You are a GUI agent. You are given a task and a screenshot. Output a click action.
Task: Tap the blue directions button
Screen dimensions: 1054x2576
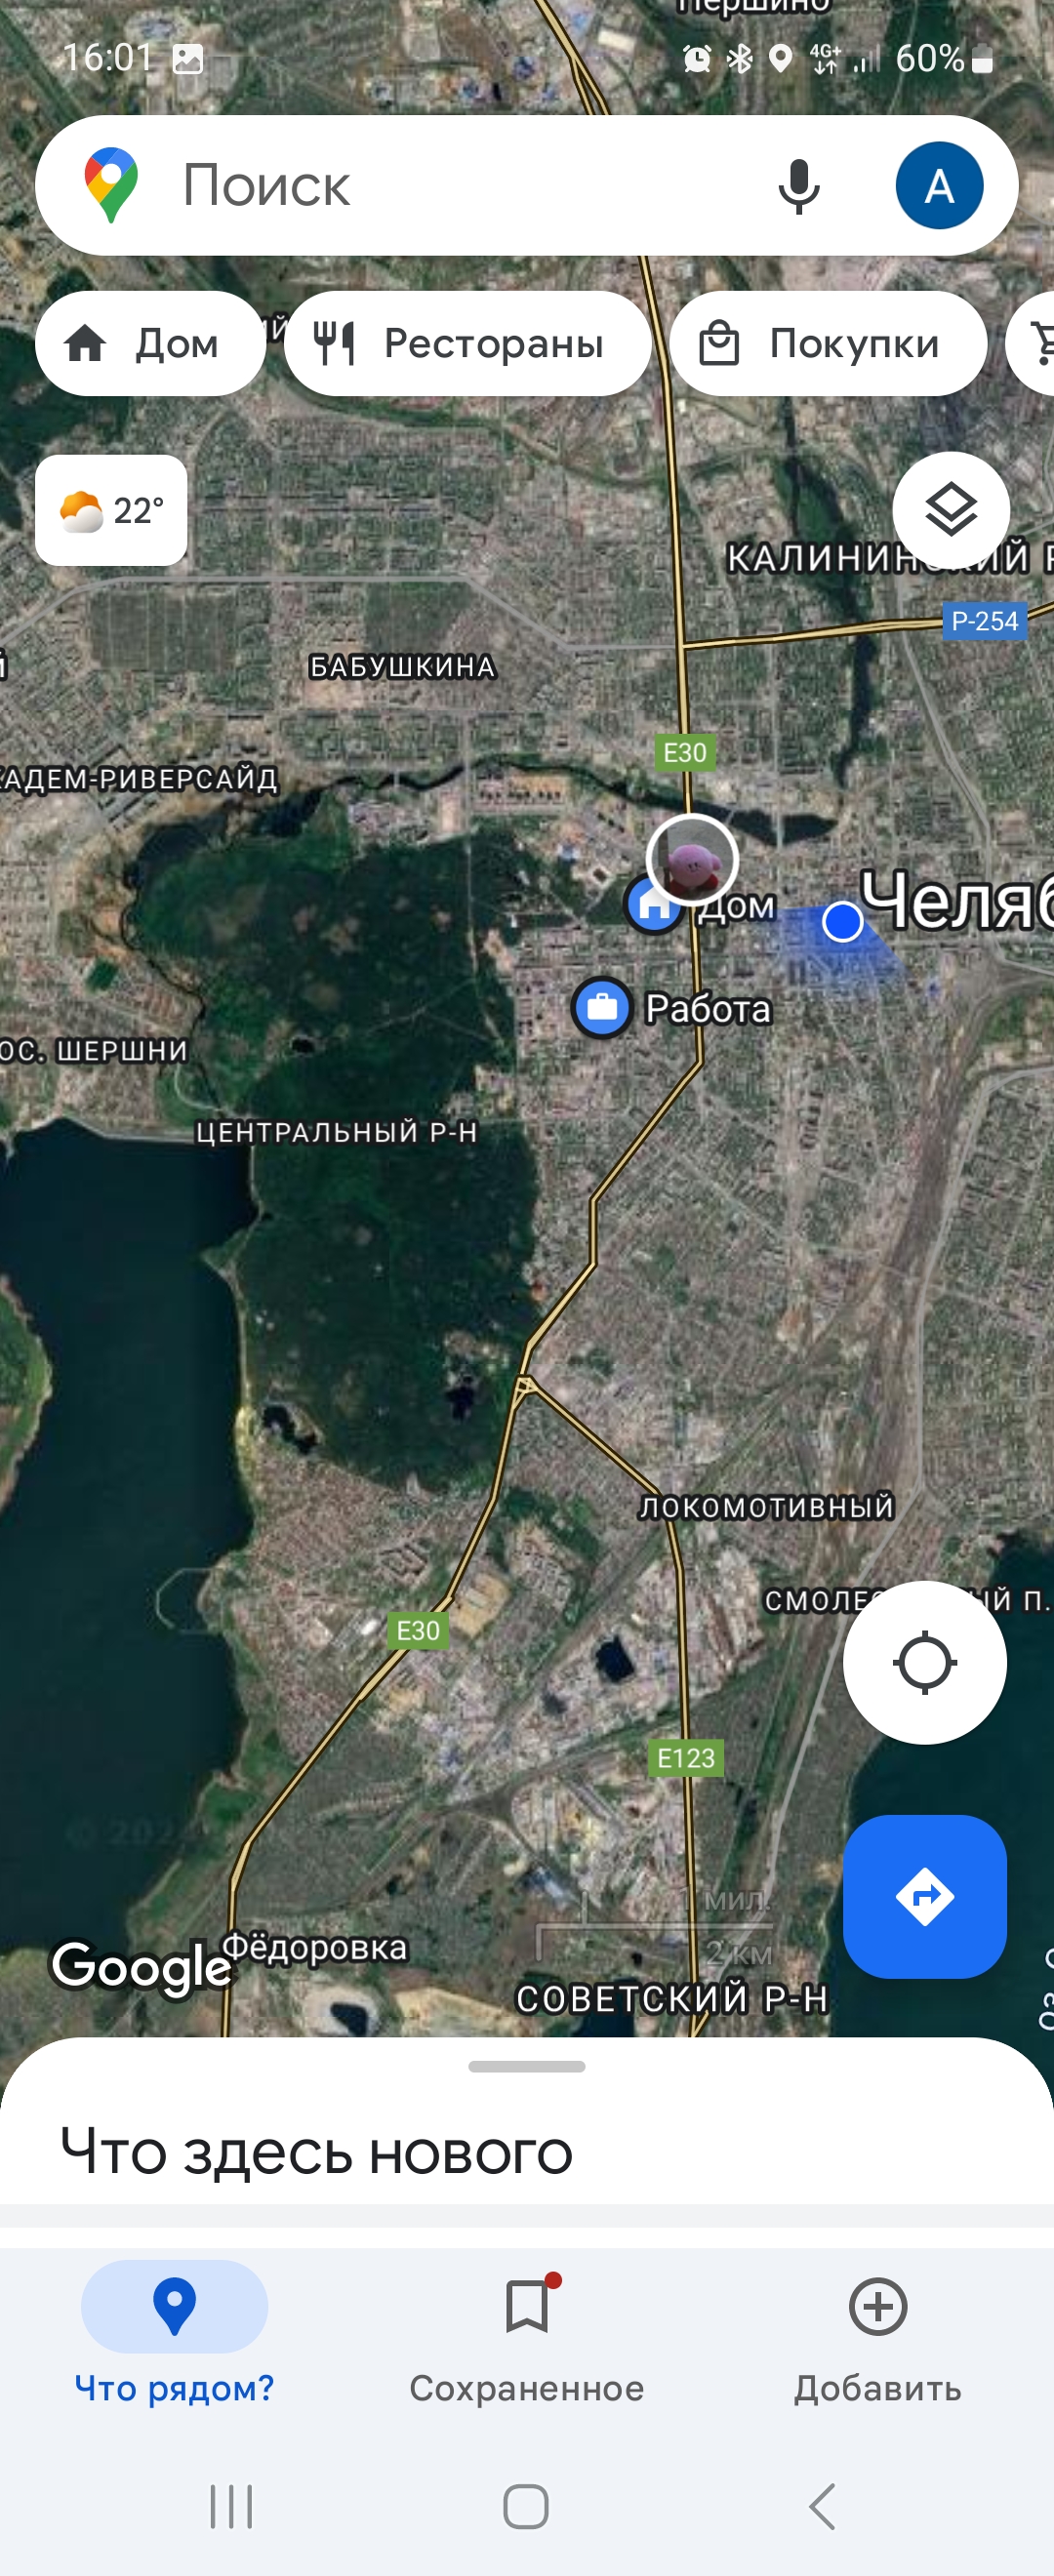pos(924,1896)
